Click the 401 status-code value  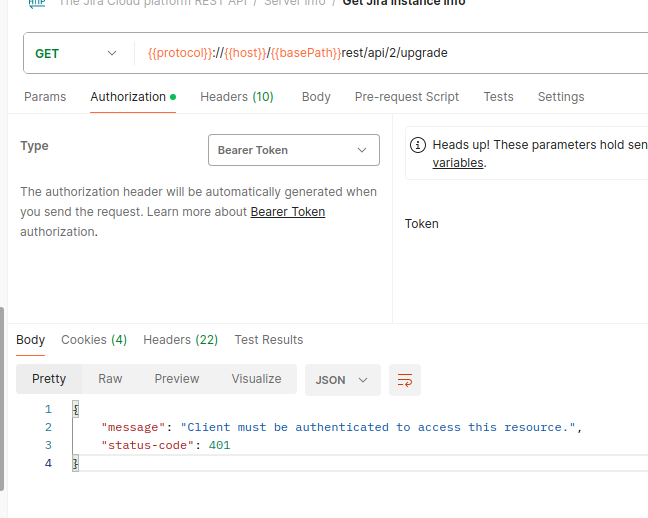(219, 445)
